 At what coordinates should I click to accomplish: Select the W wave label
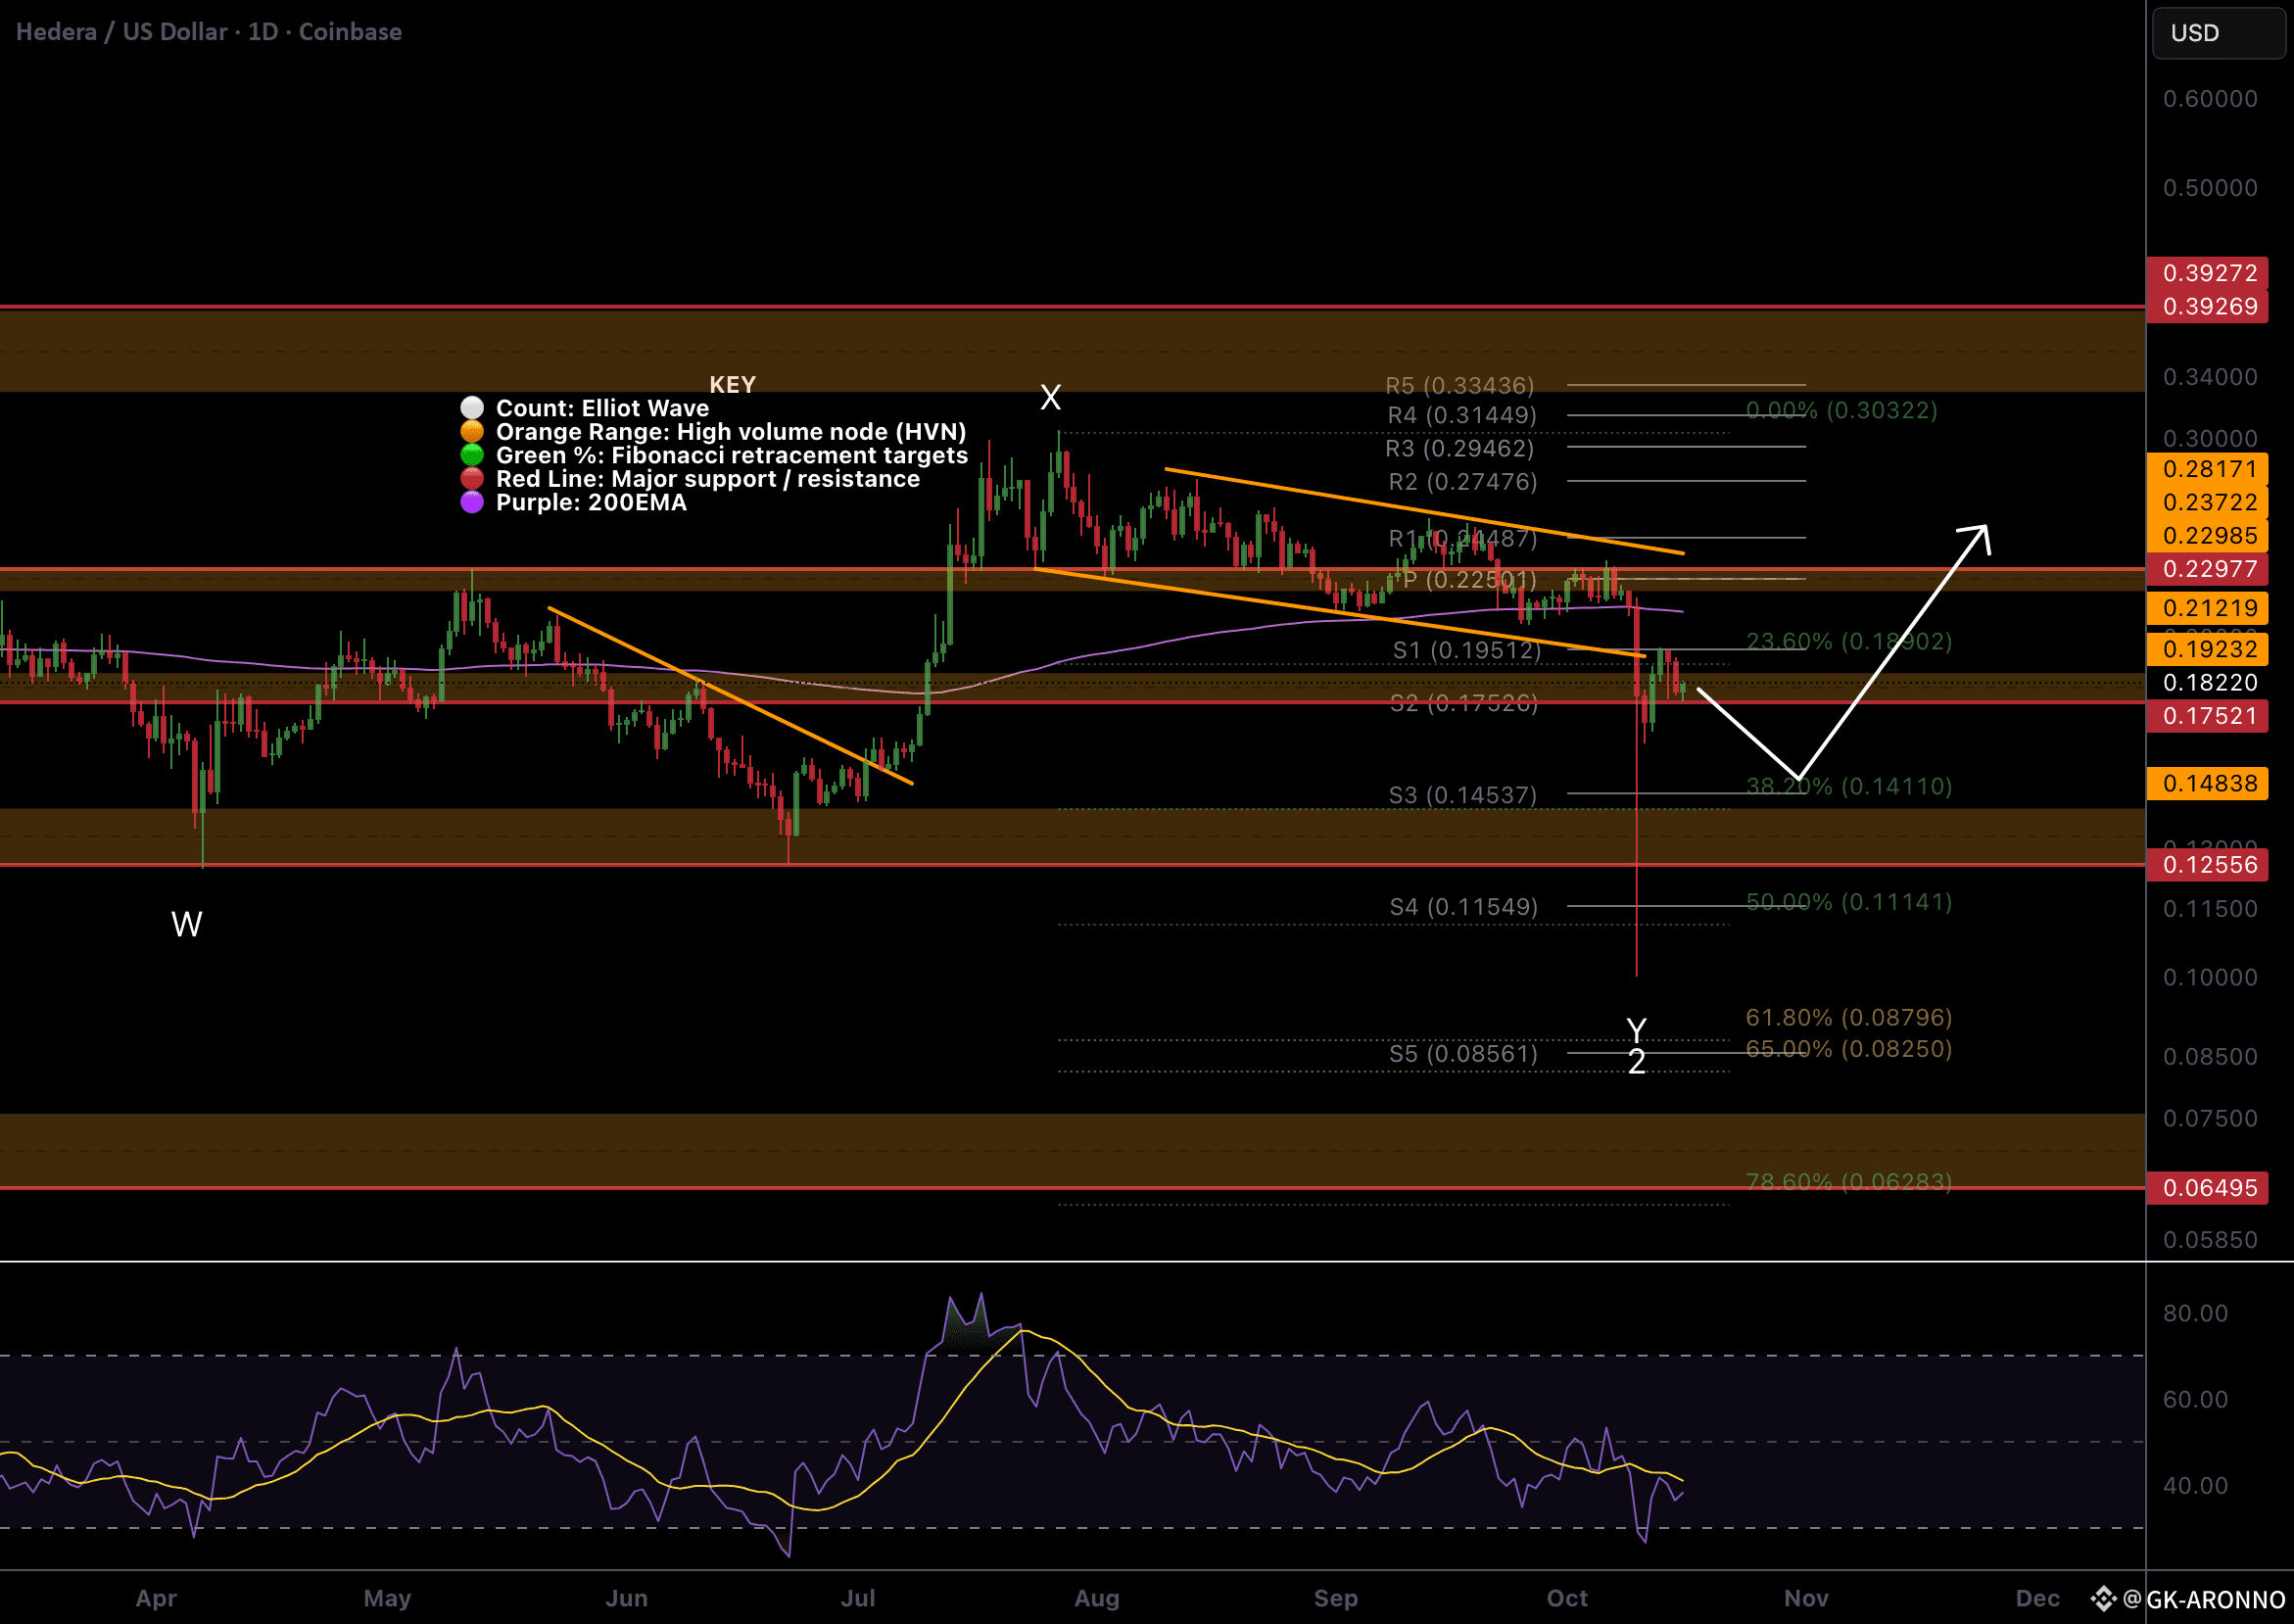pos(187,924)
